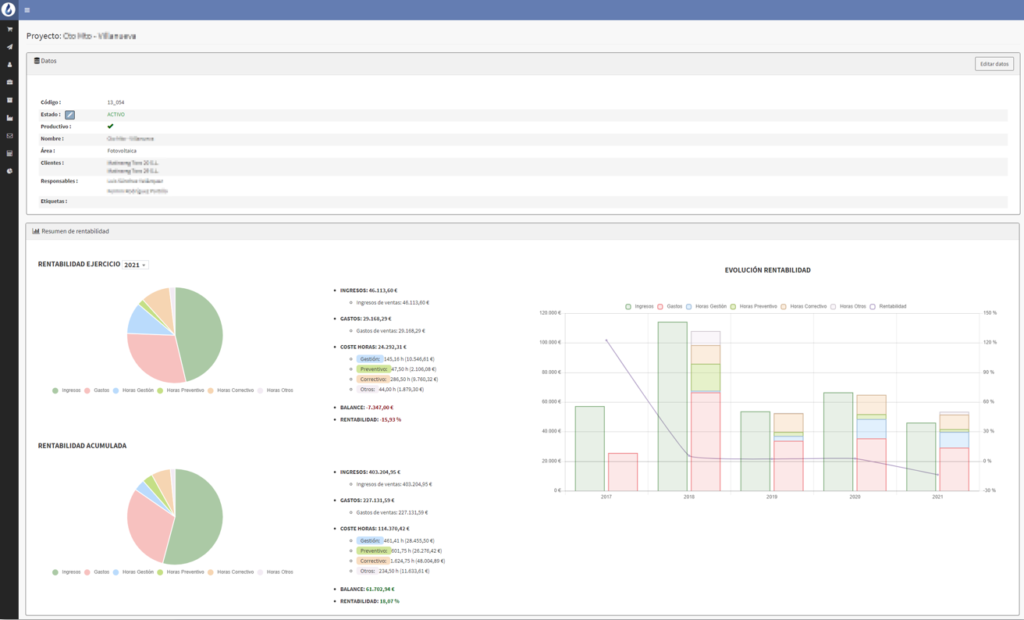The width and height of the screenshot is (1024, 620).
Task: Click the envelope mail icon in sidebar
Action: [x=9, y=135]
